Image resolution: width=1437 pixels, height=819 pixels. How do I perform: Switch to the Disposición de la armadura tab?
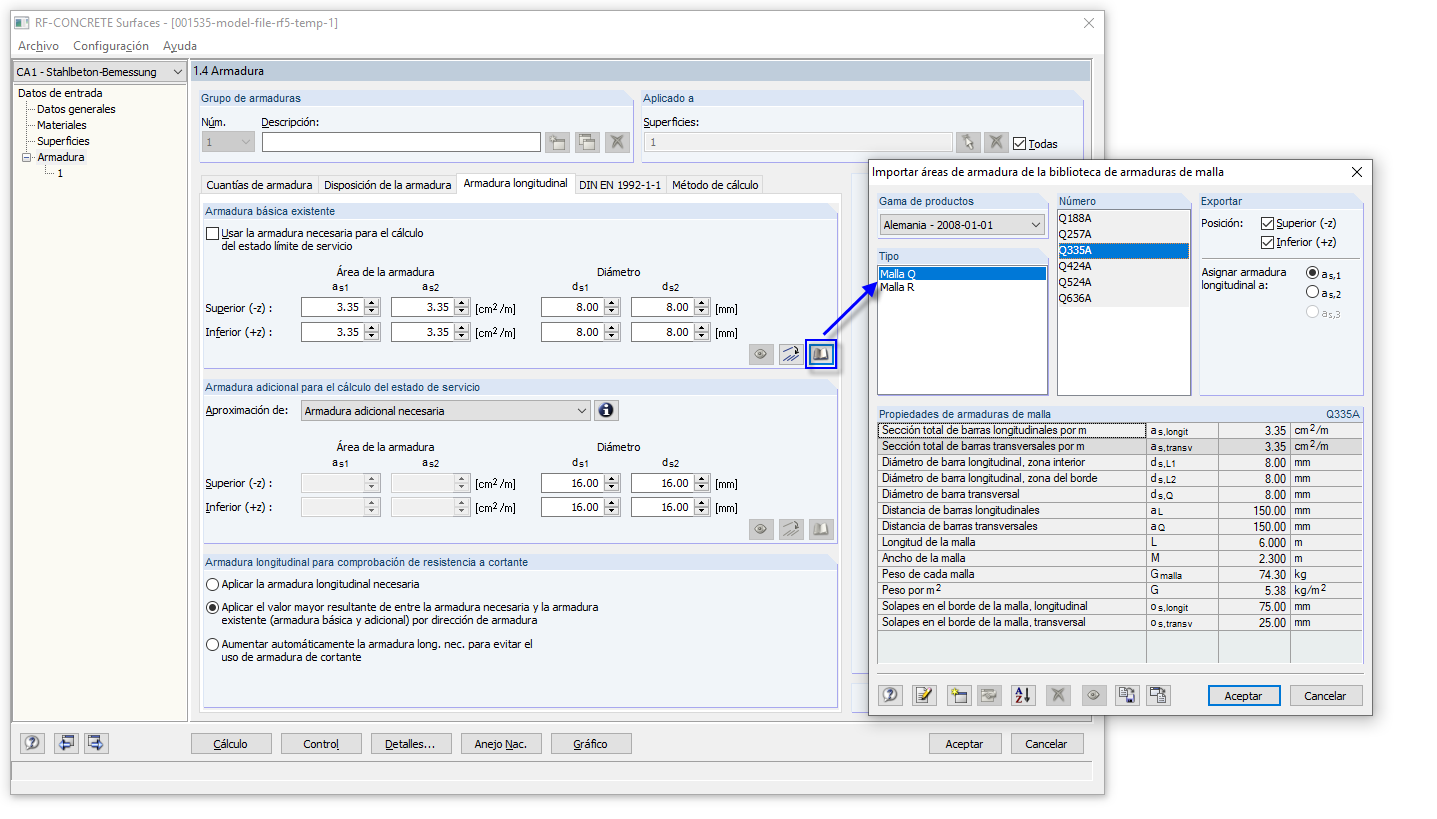click(x=388, y=185)
